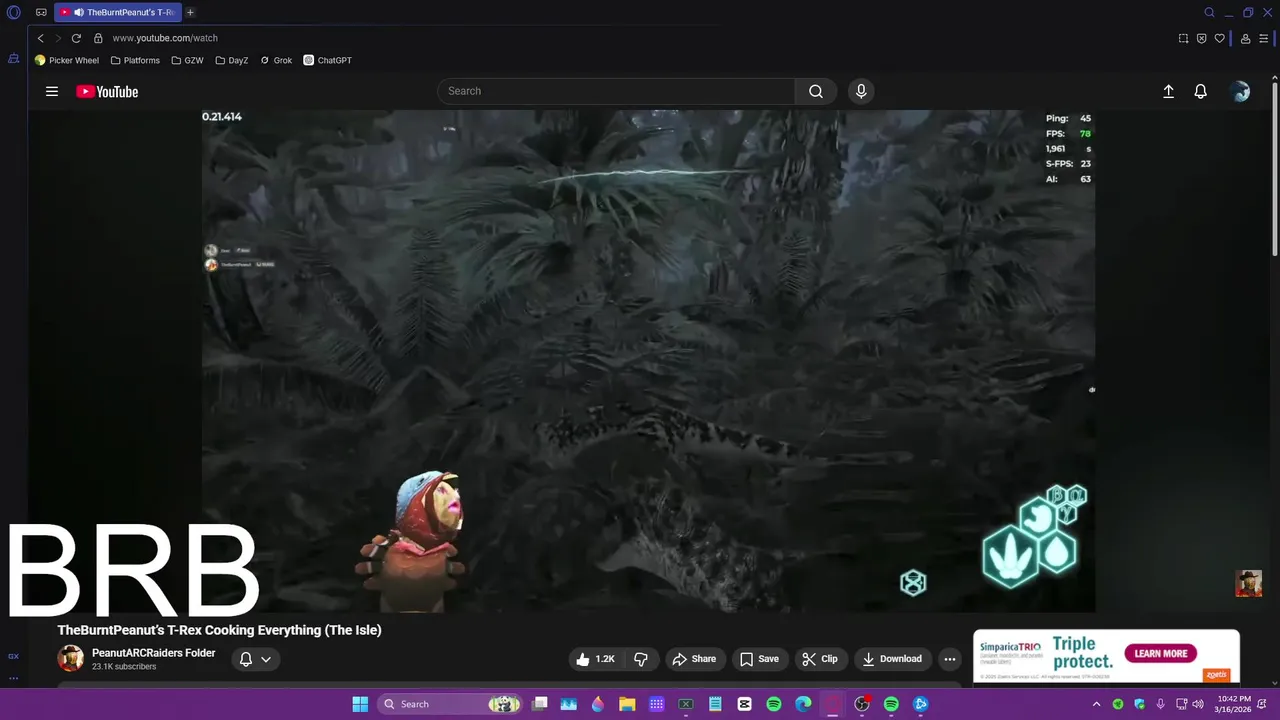Open Picker Wheel bookmark

(x=67, y=60)
